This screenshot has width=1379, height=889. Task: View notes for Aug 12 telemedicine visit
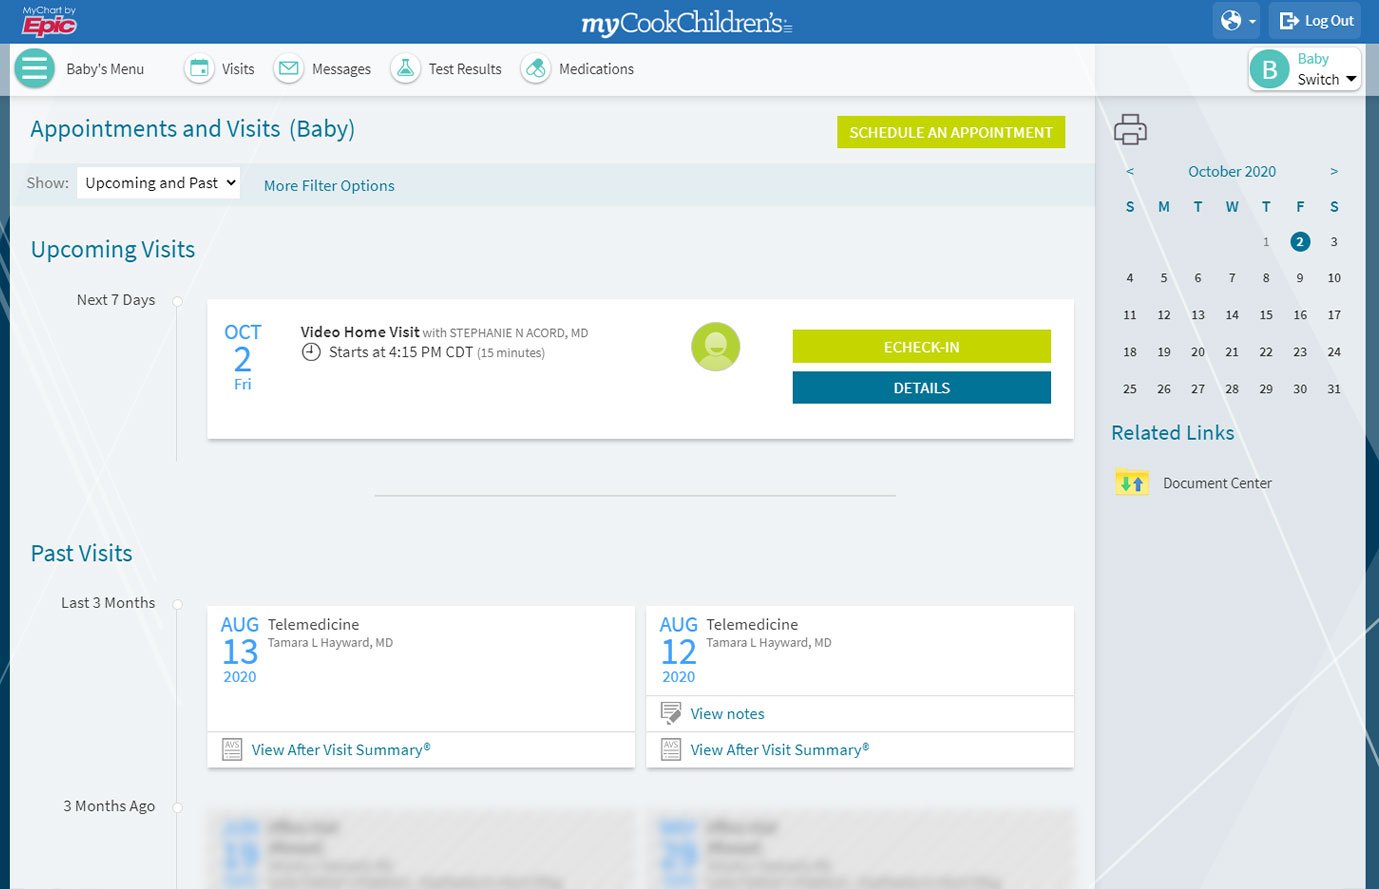point(727,714)
